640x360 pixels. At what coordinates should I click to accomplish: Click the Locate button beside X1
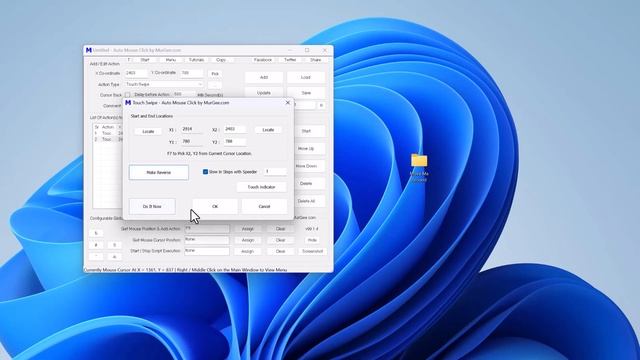point(148,131)
